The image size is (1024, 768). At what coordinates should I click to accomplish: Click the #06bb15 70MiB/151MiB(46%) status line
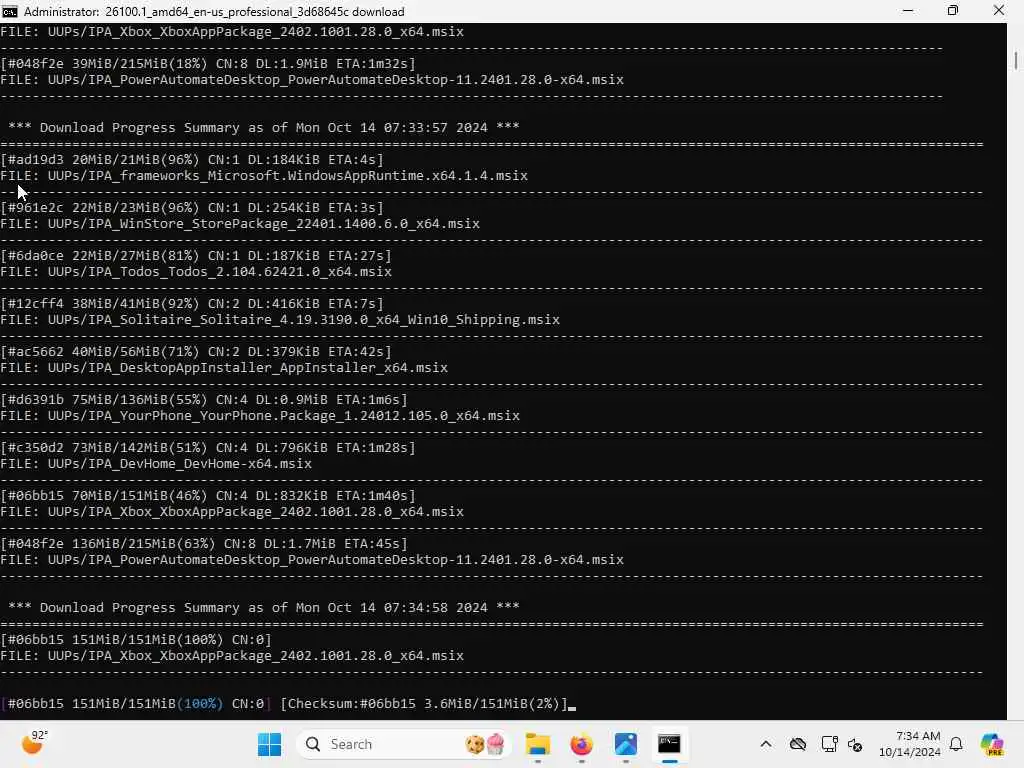point(208,496)
